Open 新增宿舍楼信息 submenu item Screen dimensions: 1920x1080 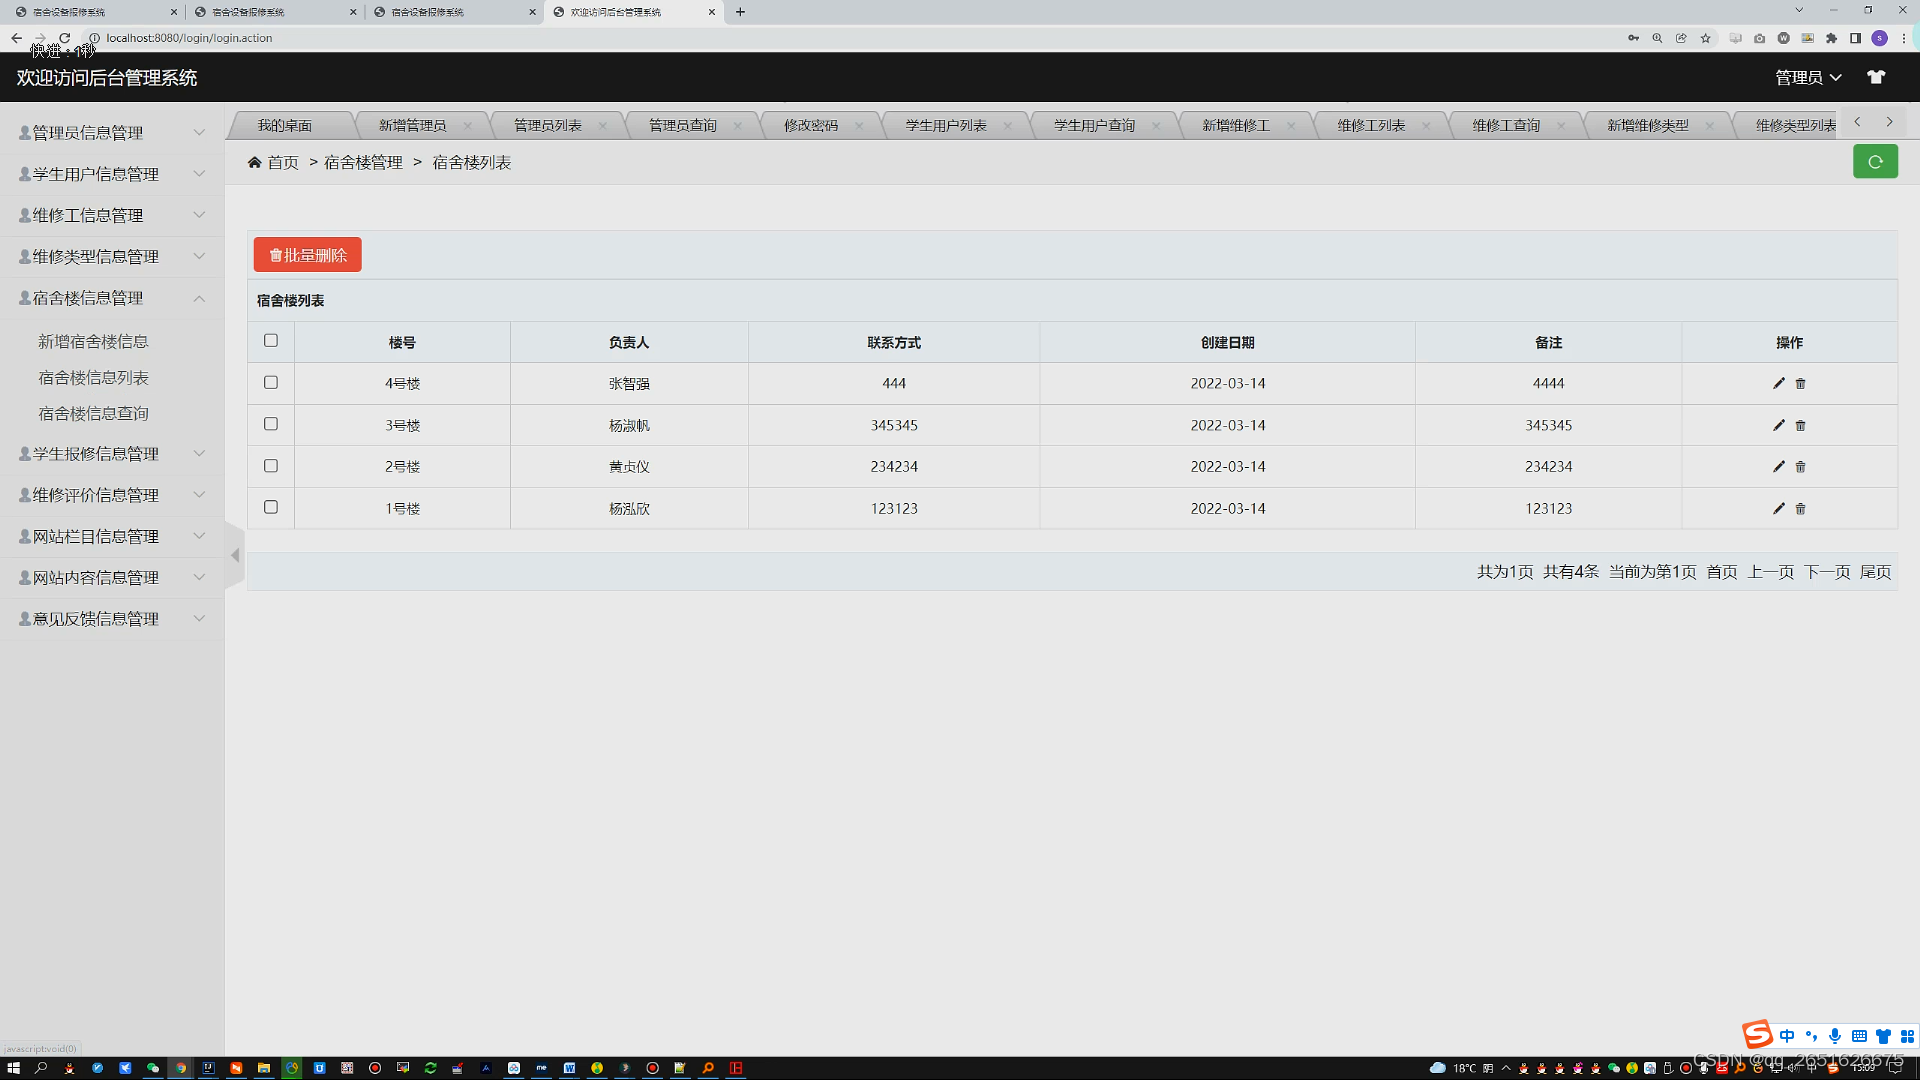(93, 342)
